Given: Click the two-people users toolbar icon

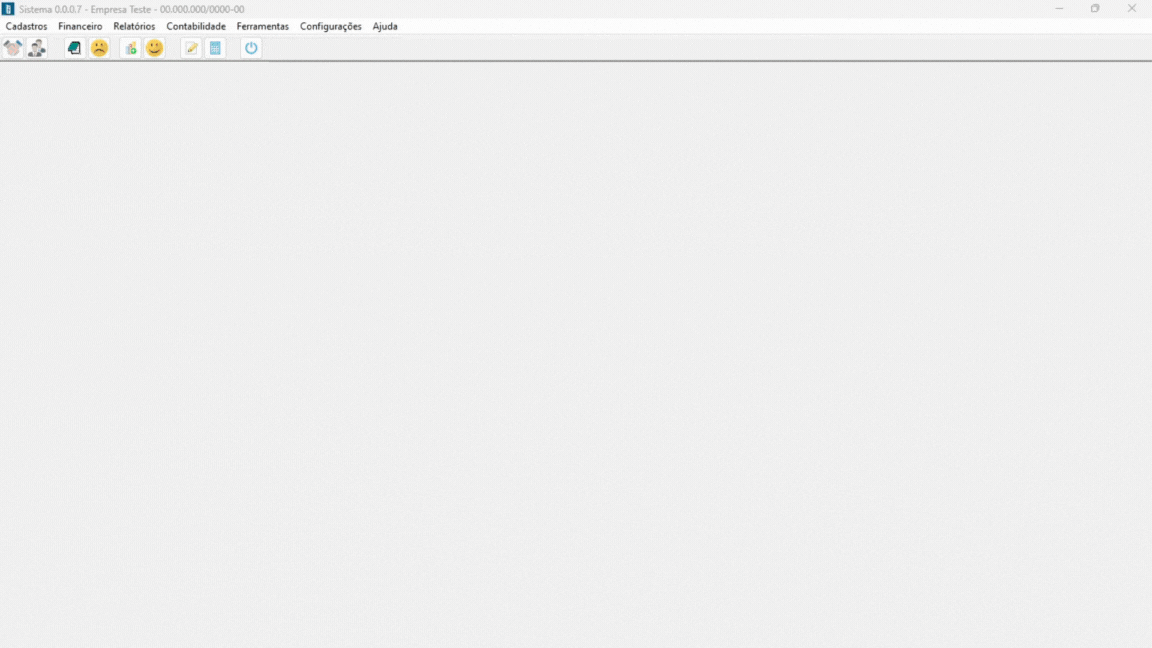Looking at the screenshot, I should pyautogui.click(x=37, y=48).
